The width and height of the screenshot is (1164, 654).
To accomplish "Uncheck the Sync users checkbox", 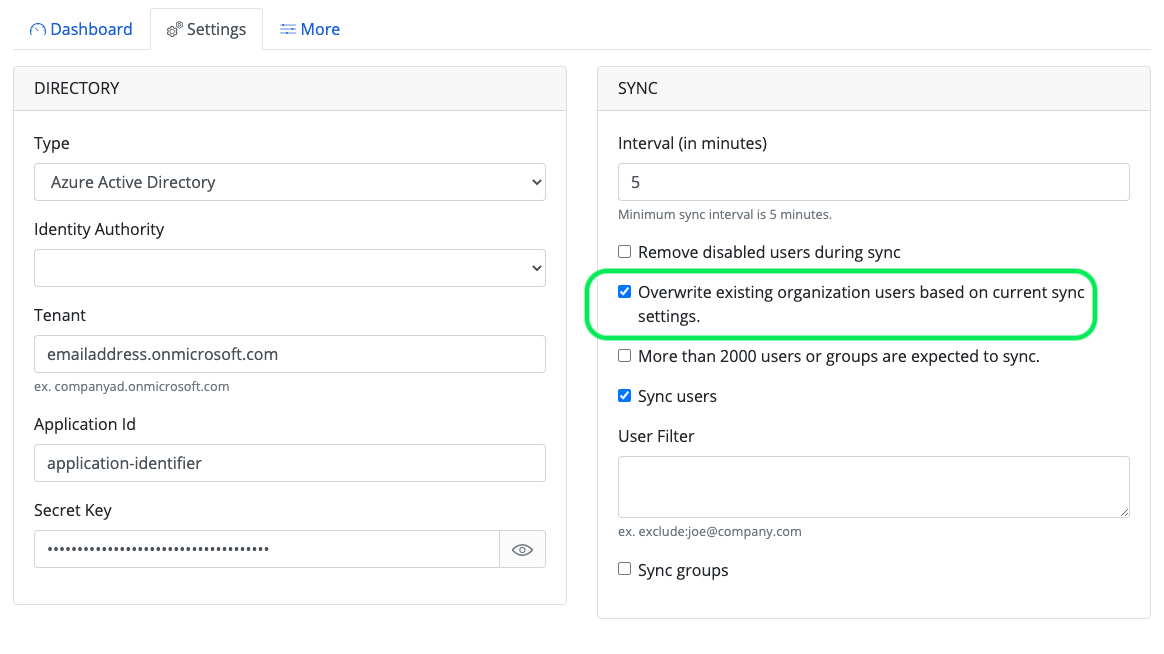I will (624, 396).
